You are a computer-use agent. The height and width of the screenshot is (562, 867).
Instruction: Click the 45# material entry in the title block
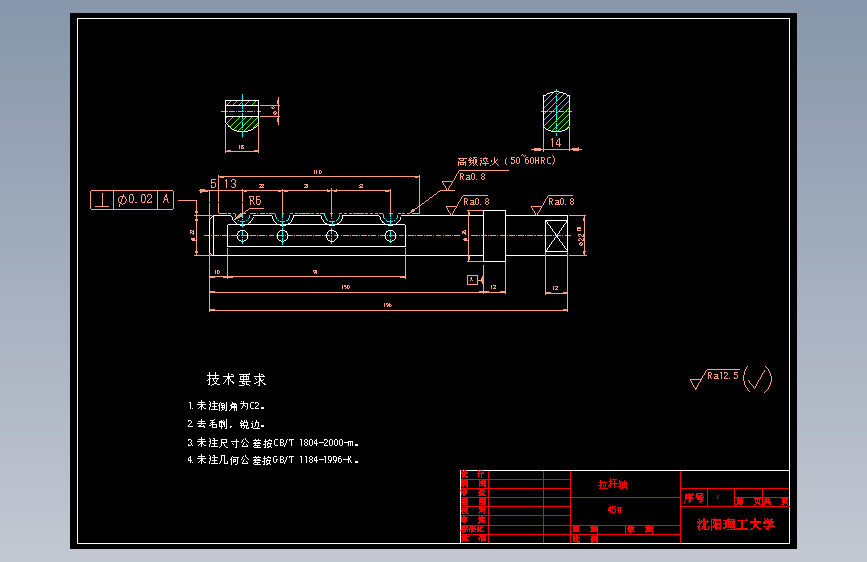pyautogui.click(x=614, y=509)
